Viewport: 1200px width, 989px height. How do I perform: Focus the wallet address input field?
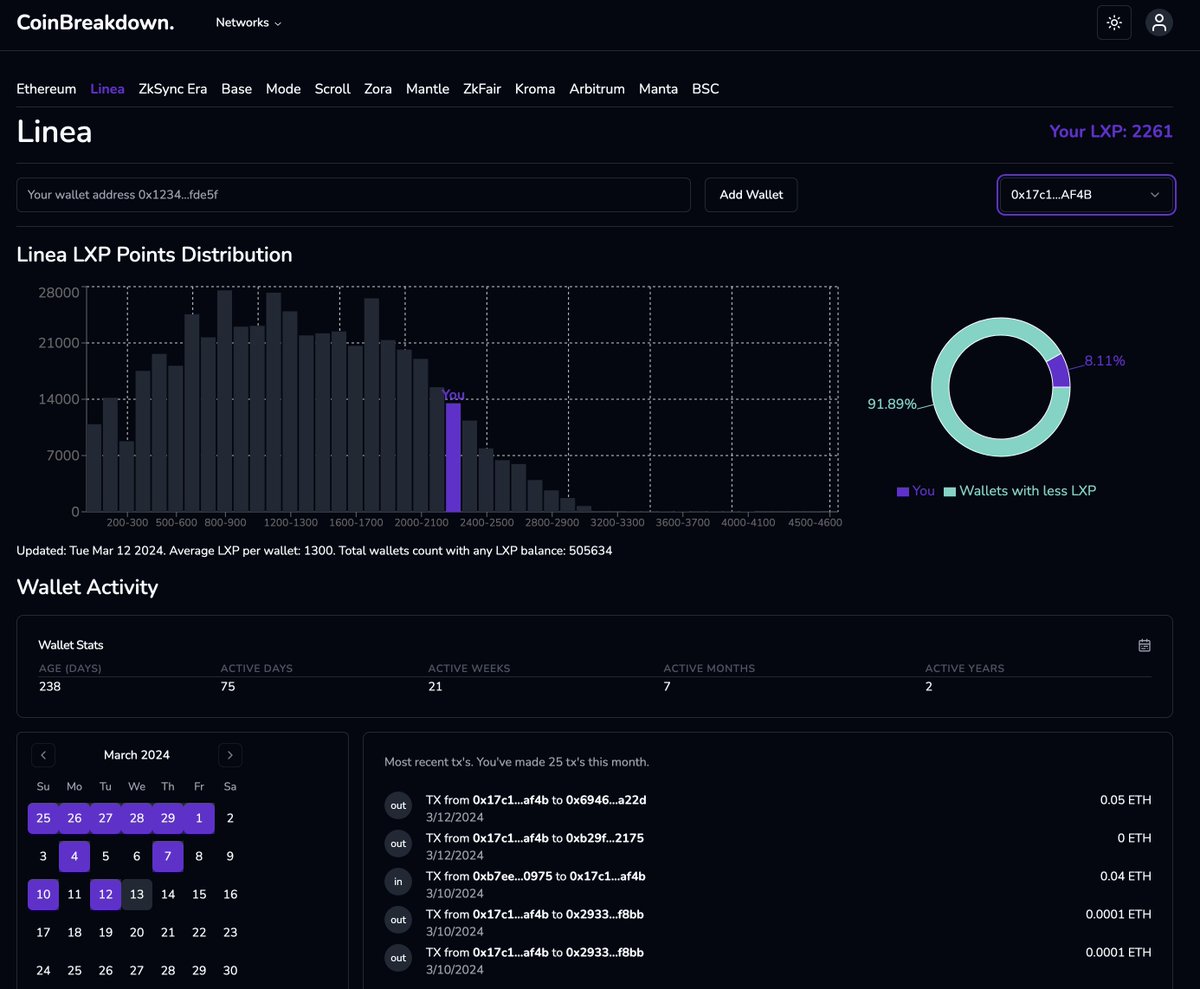tap(354, 195)
